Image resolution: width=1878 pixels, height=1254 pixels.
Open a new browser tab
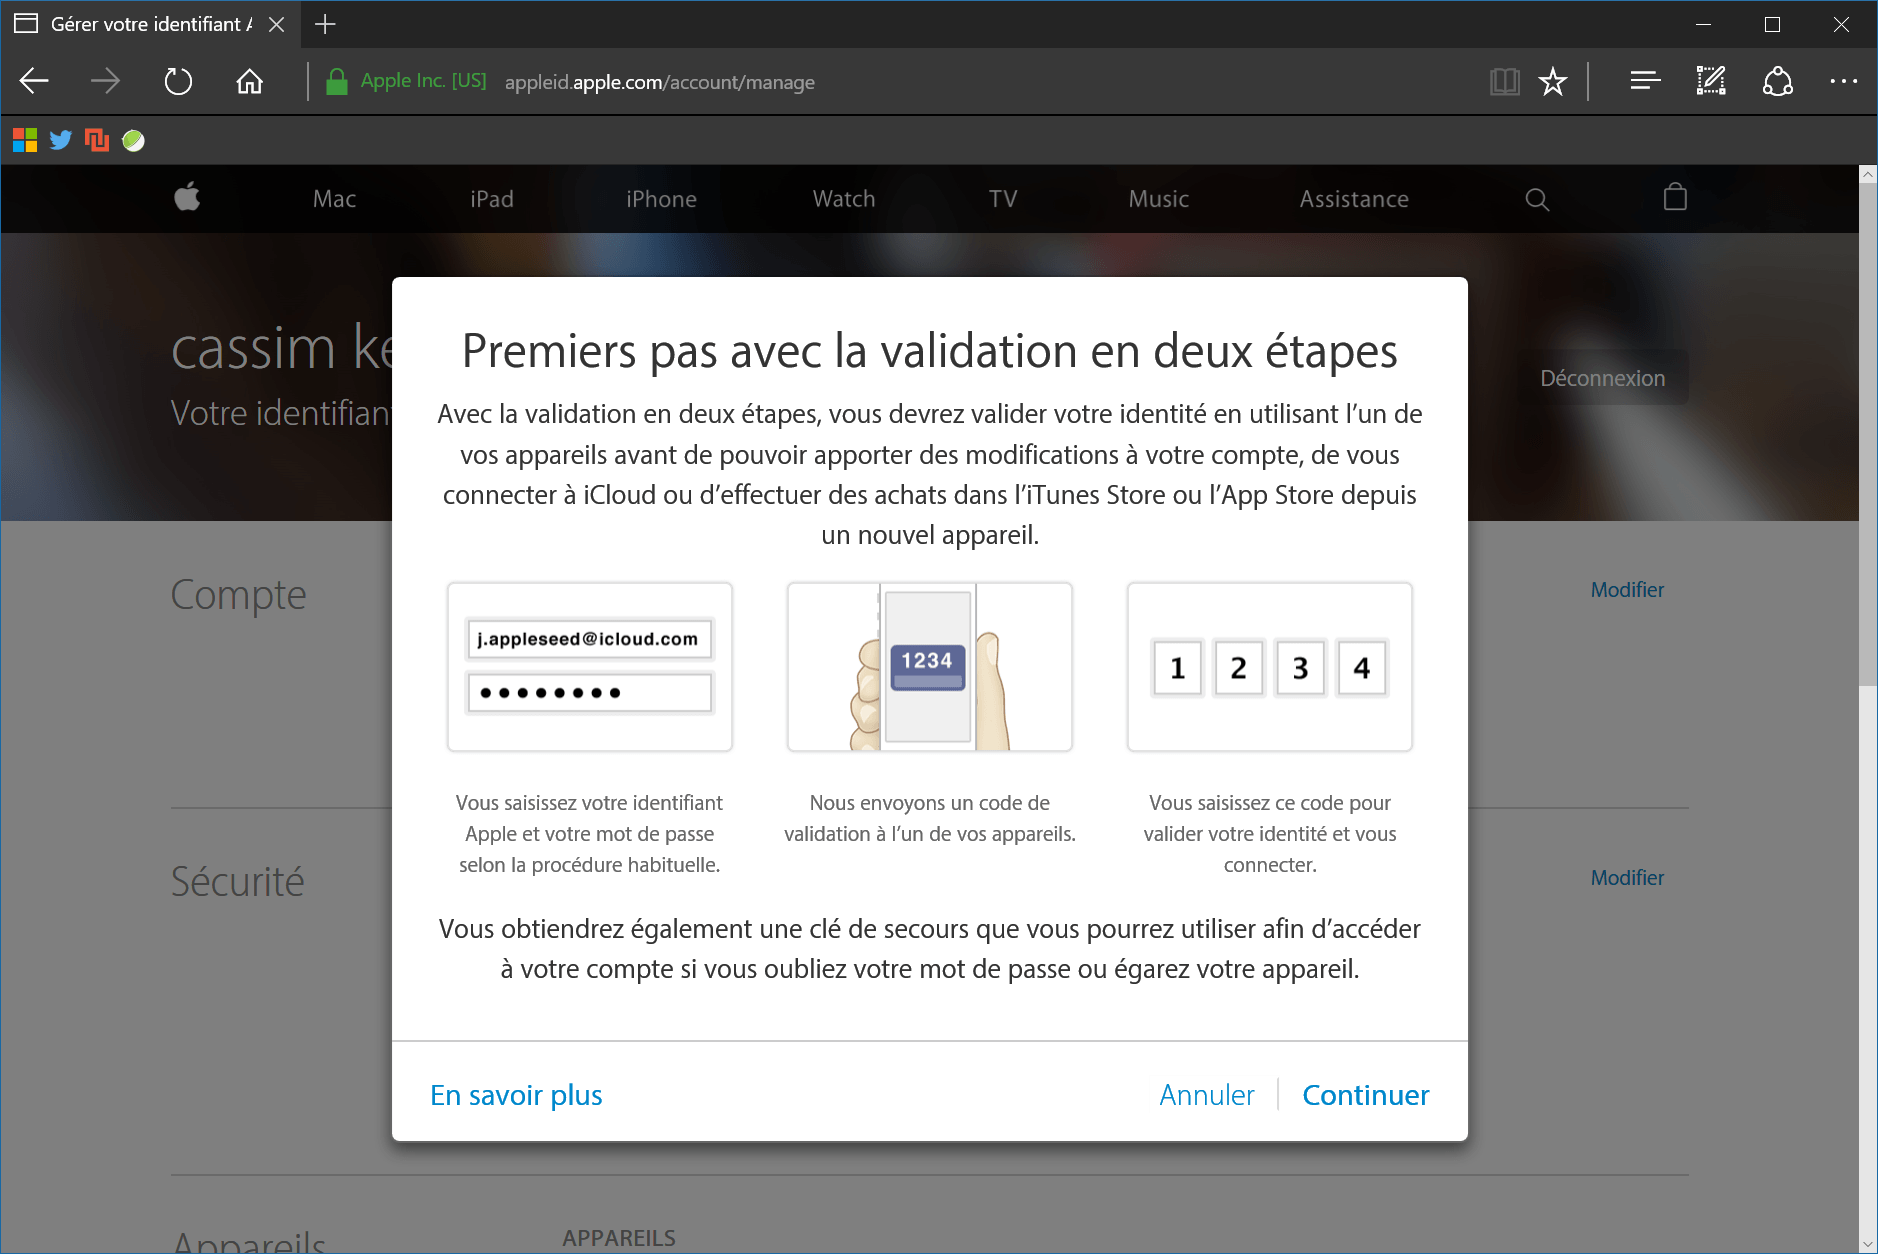click(x=325, y=24)
